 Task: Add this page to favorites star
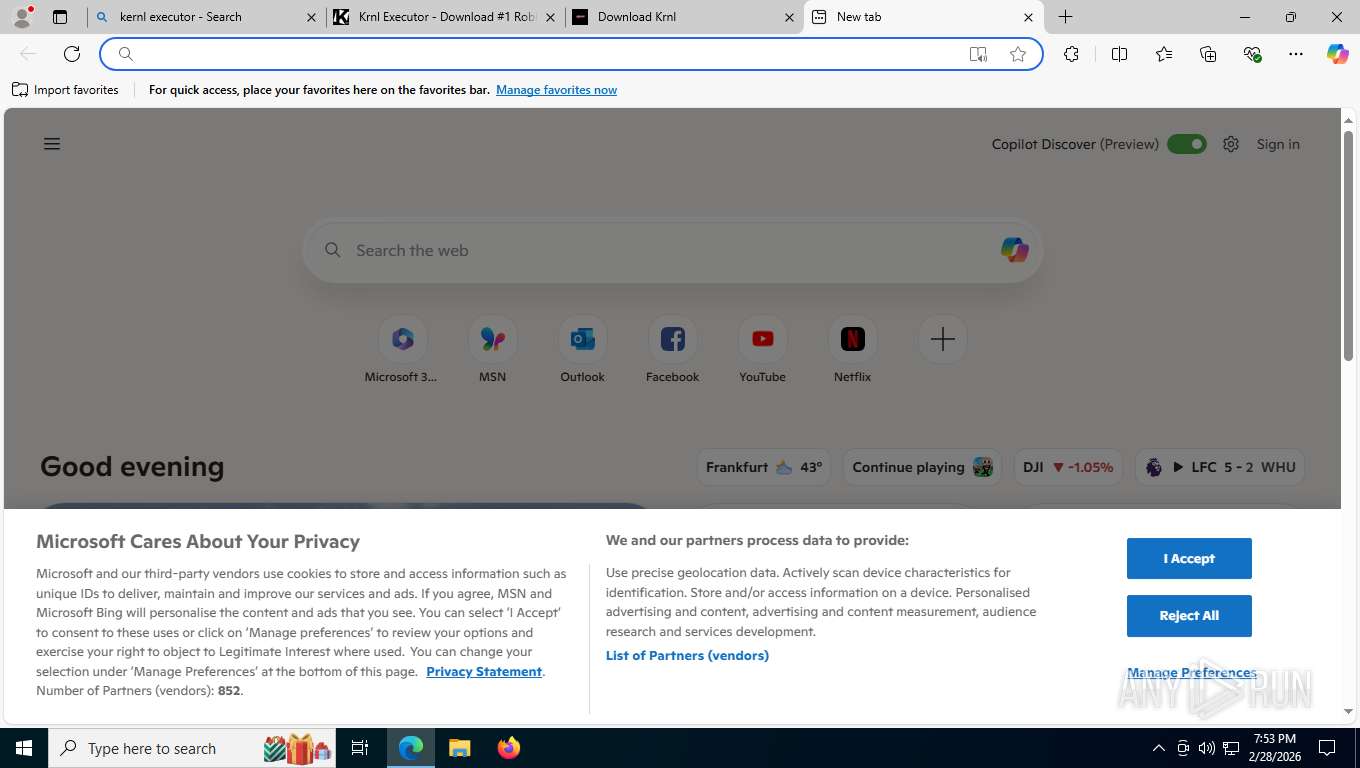(x=1018, y=54)
